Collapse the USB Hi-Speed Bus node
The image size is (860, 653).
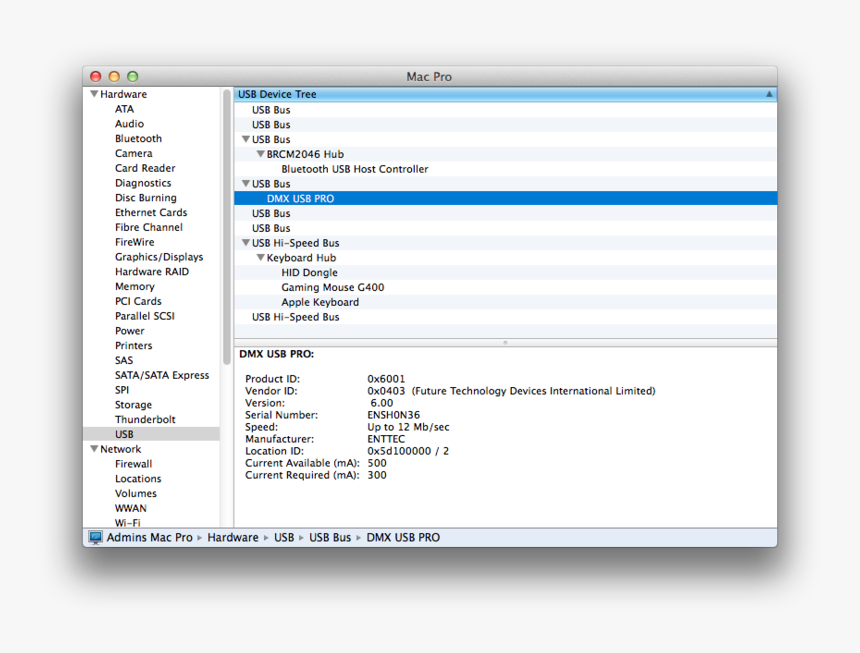coord(245,242)
